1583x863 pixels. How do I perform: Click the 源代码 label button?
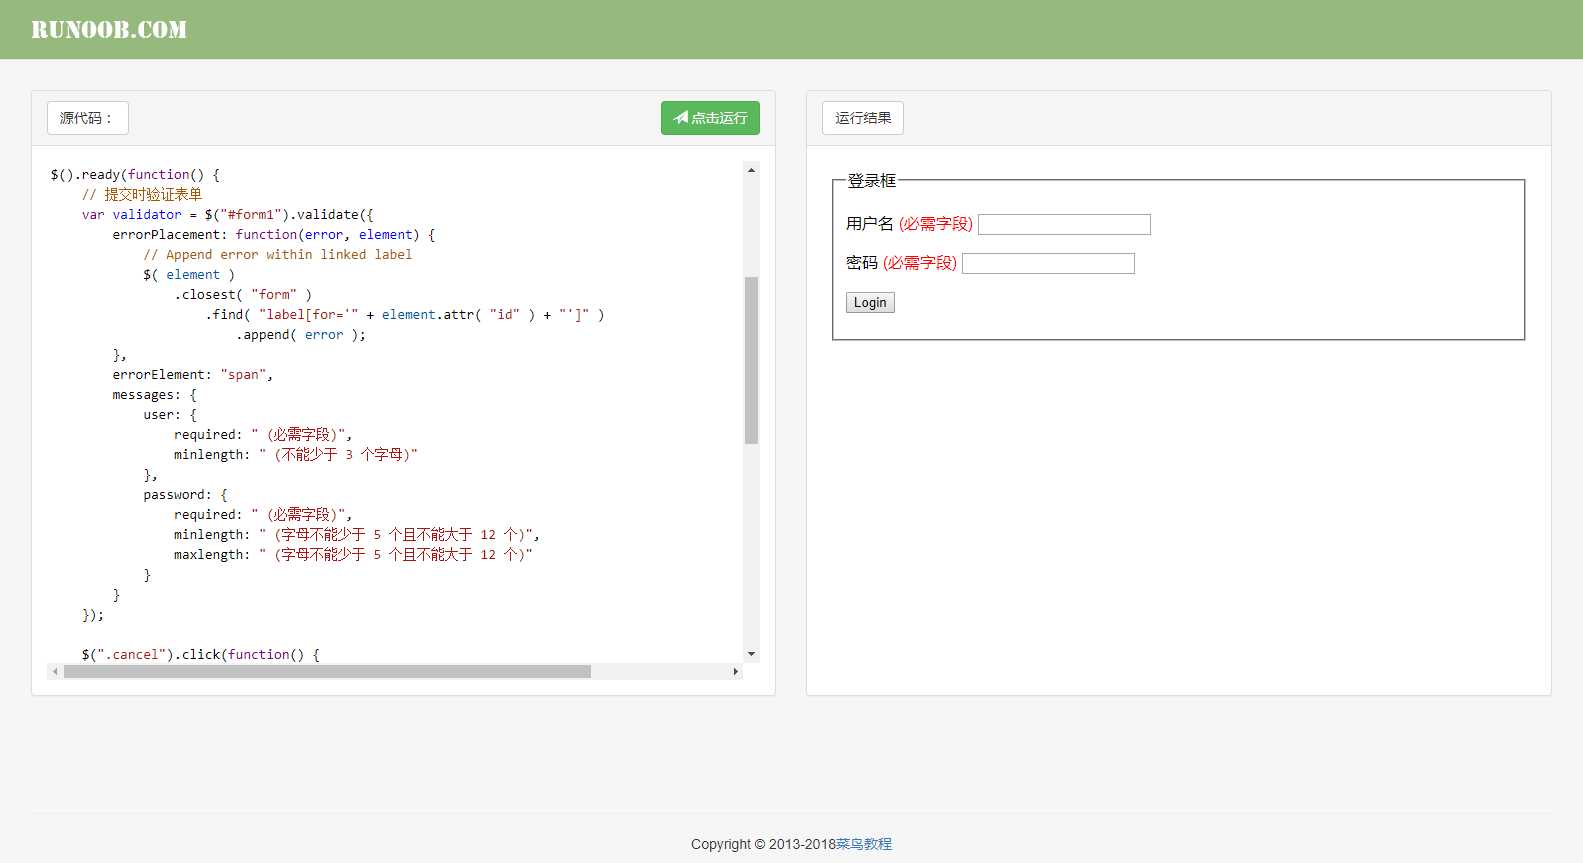(x=88, y=118)
